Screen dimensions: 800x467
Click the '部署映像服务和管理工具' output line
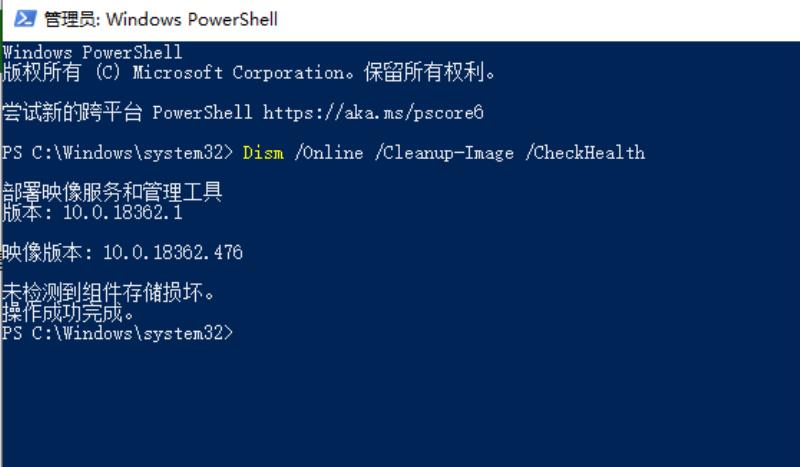tap(112, 192)
